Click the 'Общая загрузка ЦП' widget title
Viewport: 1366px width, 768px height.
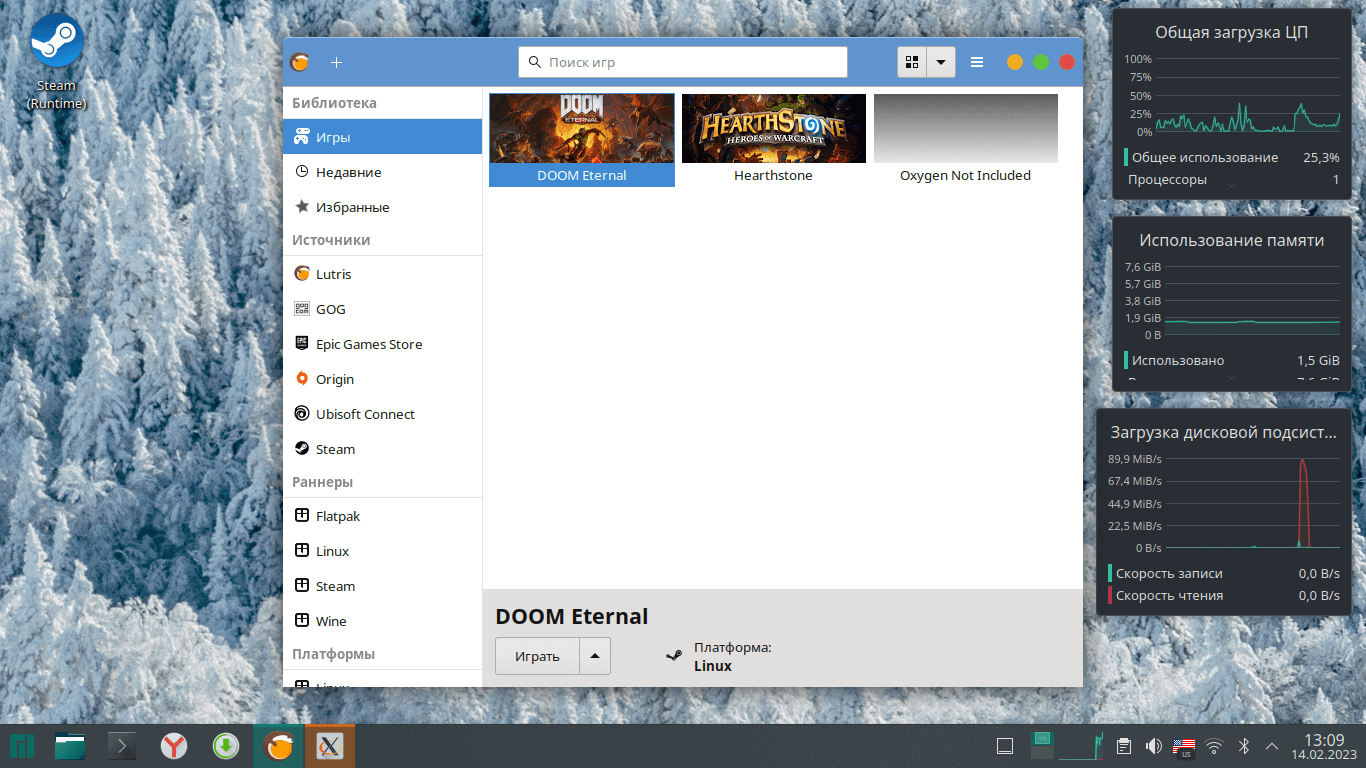pyautogui.click(x=1231, y=32)
